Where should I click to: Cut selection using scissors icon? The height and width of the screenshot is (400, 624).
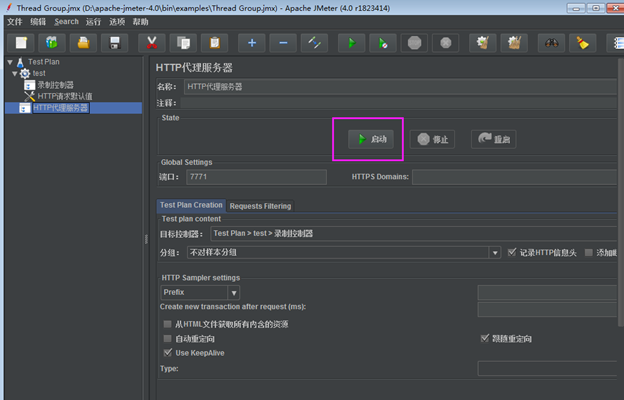152,43
